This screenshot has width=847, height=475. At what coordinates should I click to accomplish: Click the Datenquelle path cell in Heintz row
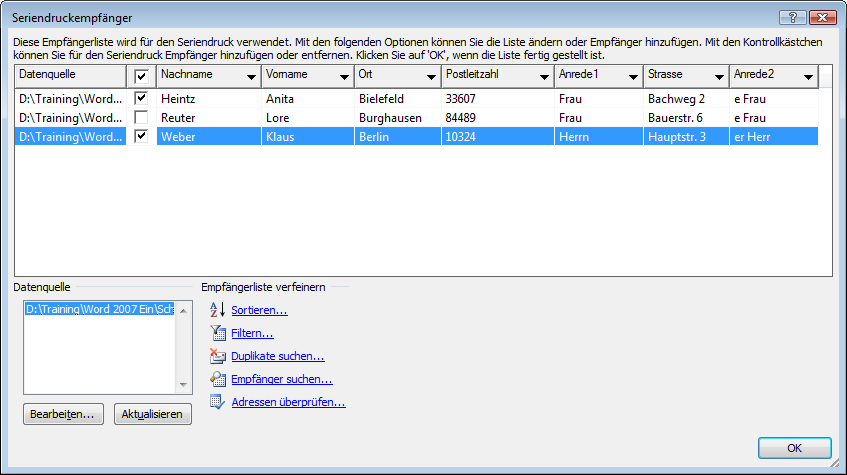coord(71,98)
